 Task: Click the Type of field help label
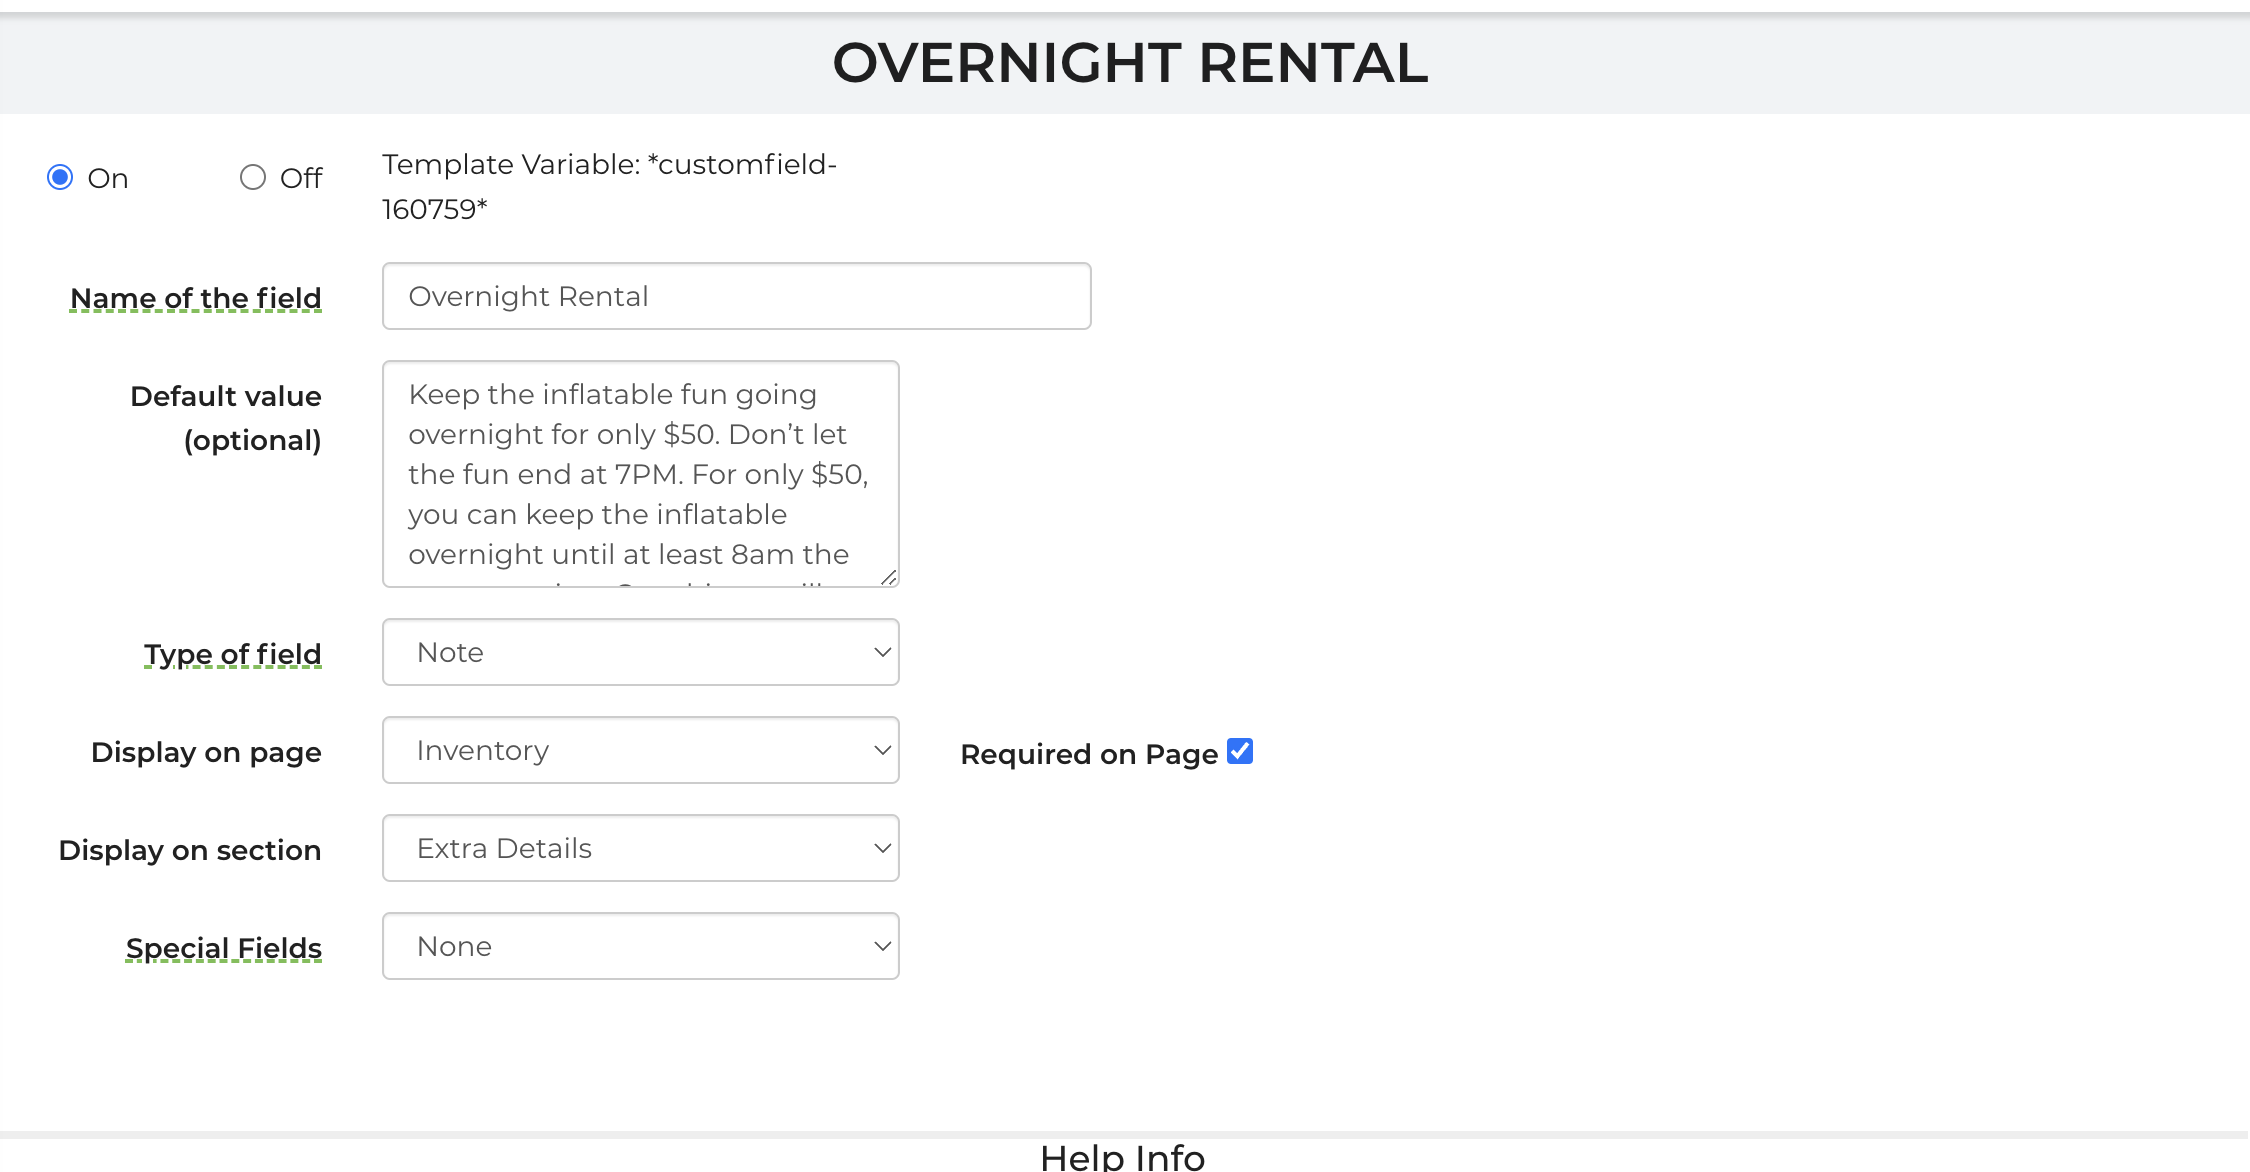233,654
